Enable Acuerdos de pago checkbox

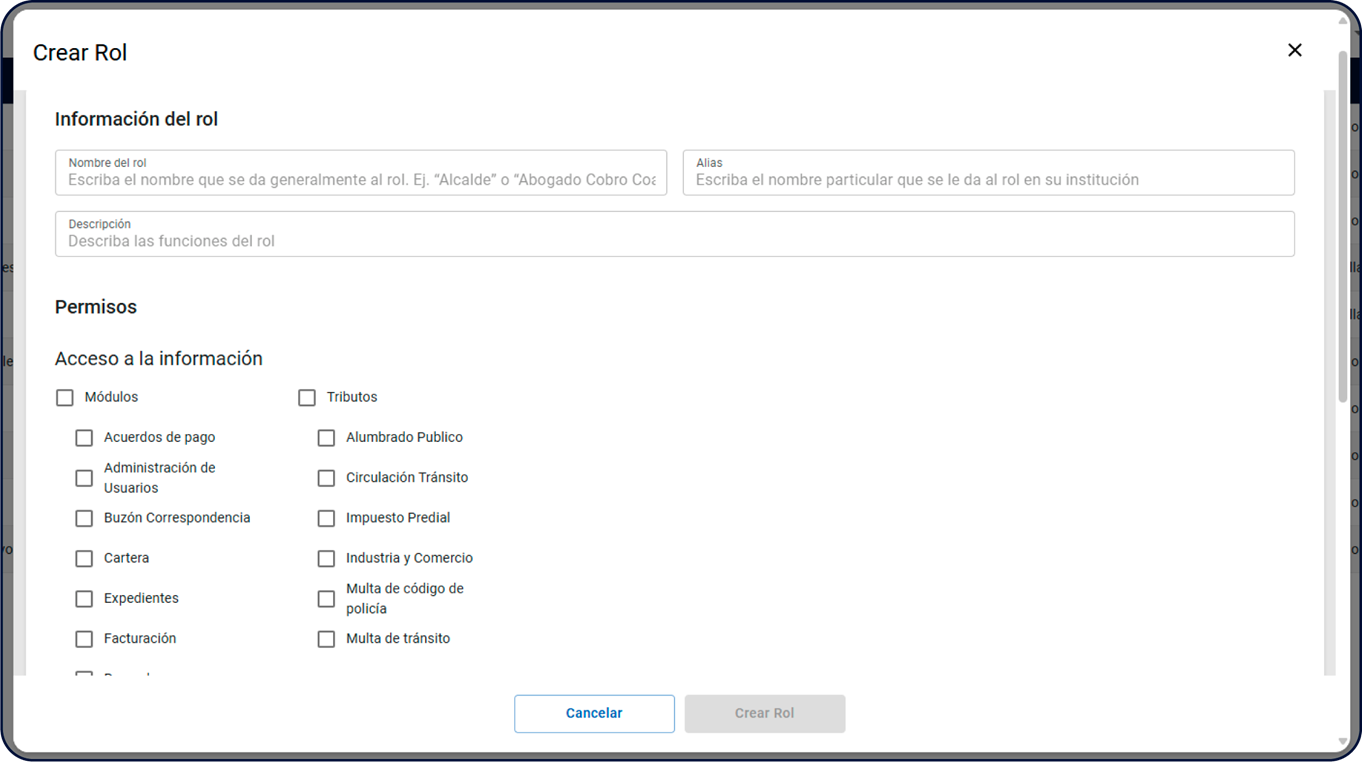84,438
